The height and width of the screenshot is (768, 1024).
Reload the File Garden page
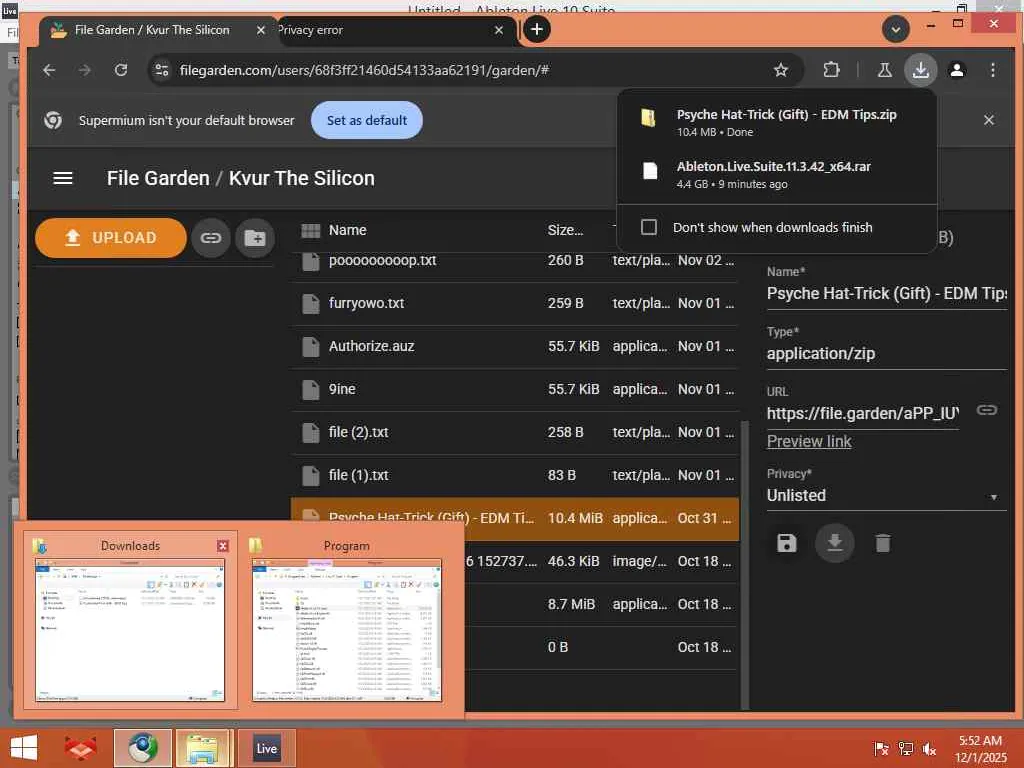(x=121, y=70)
